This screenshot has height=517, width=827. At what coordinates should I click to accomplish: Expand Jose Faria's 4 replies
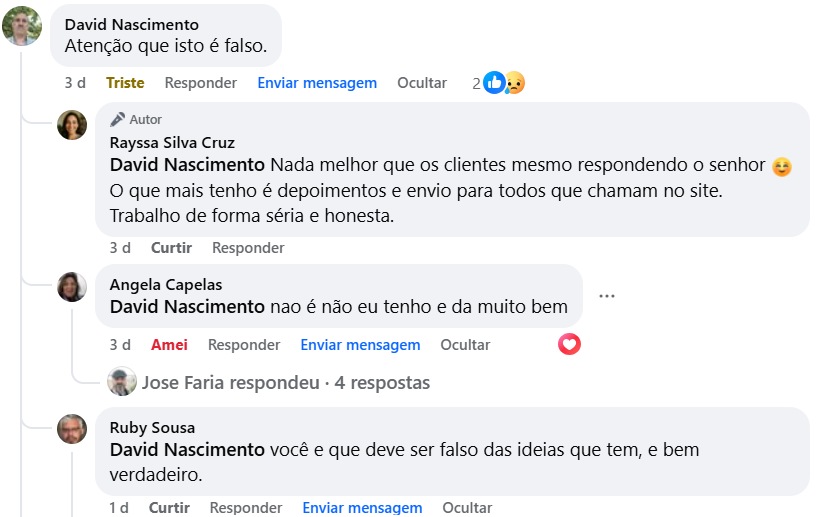point(286,383)
